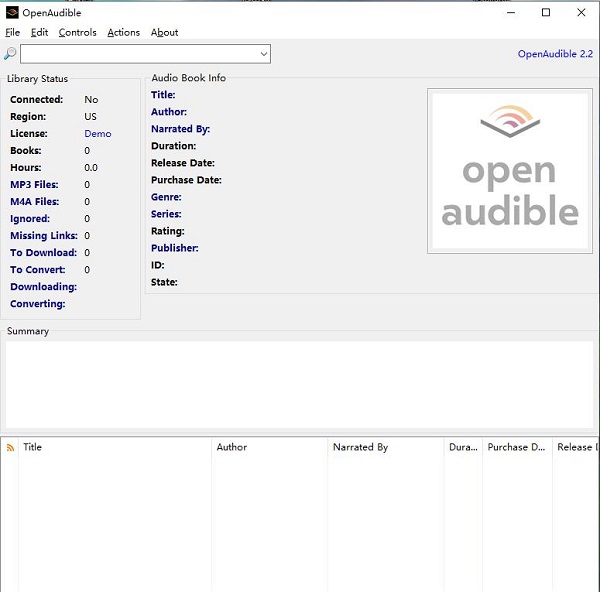Open the File menu

tap(12, 33)
